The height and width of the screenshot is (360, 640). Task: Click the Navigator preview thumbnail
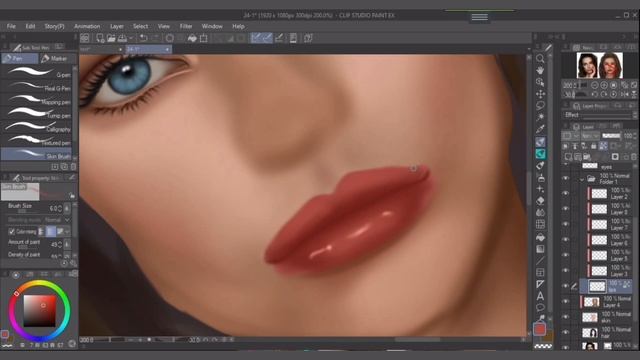point(600,65)
